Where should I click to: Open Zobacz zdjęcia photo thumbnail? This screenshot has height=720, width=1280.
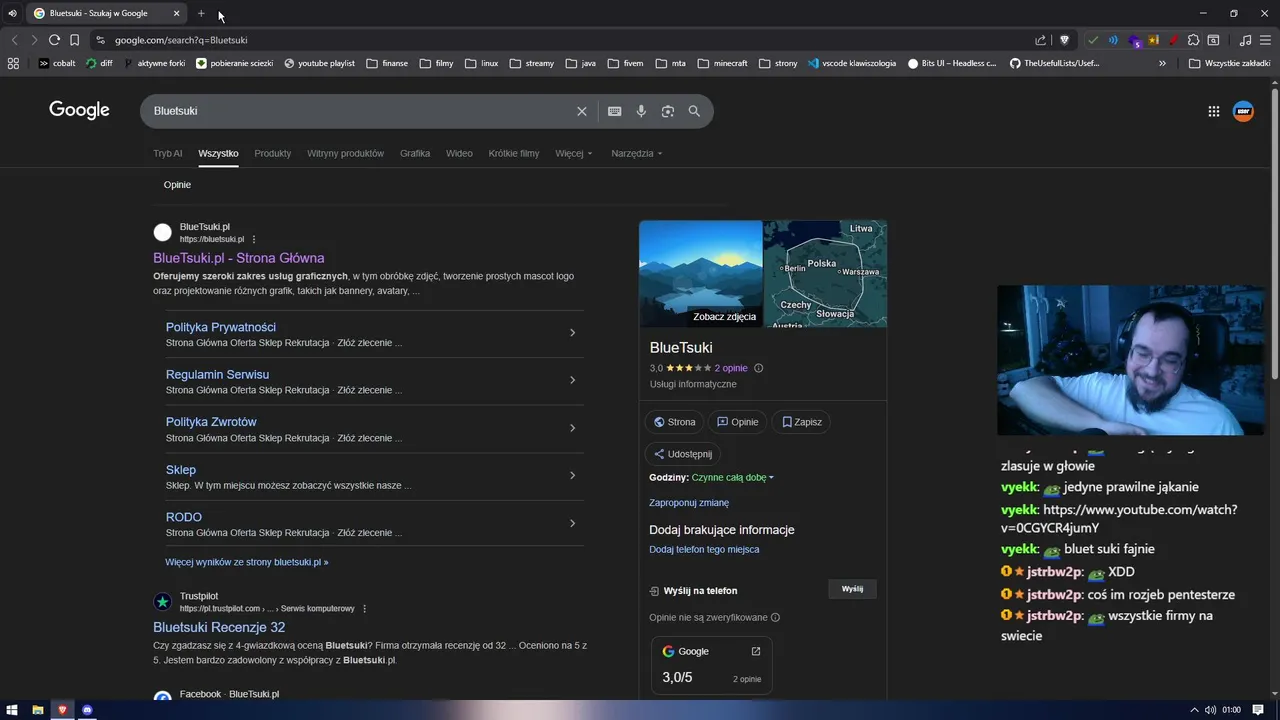pyautogui.click(x=701, y=274)
